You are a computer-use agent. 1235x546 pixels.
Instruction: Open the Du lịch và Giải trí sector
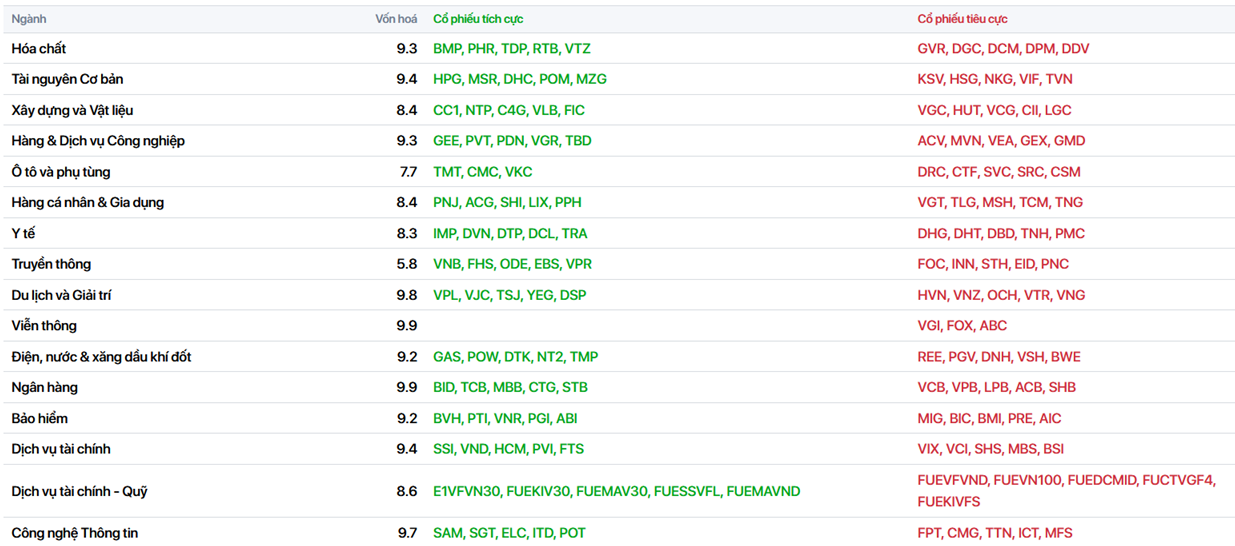pos(62,296)
